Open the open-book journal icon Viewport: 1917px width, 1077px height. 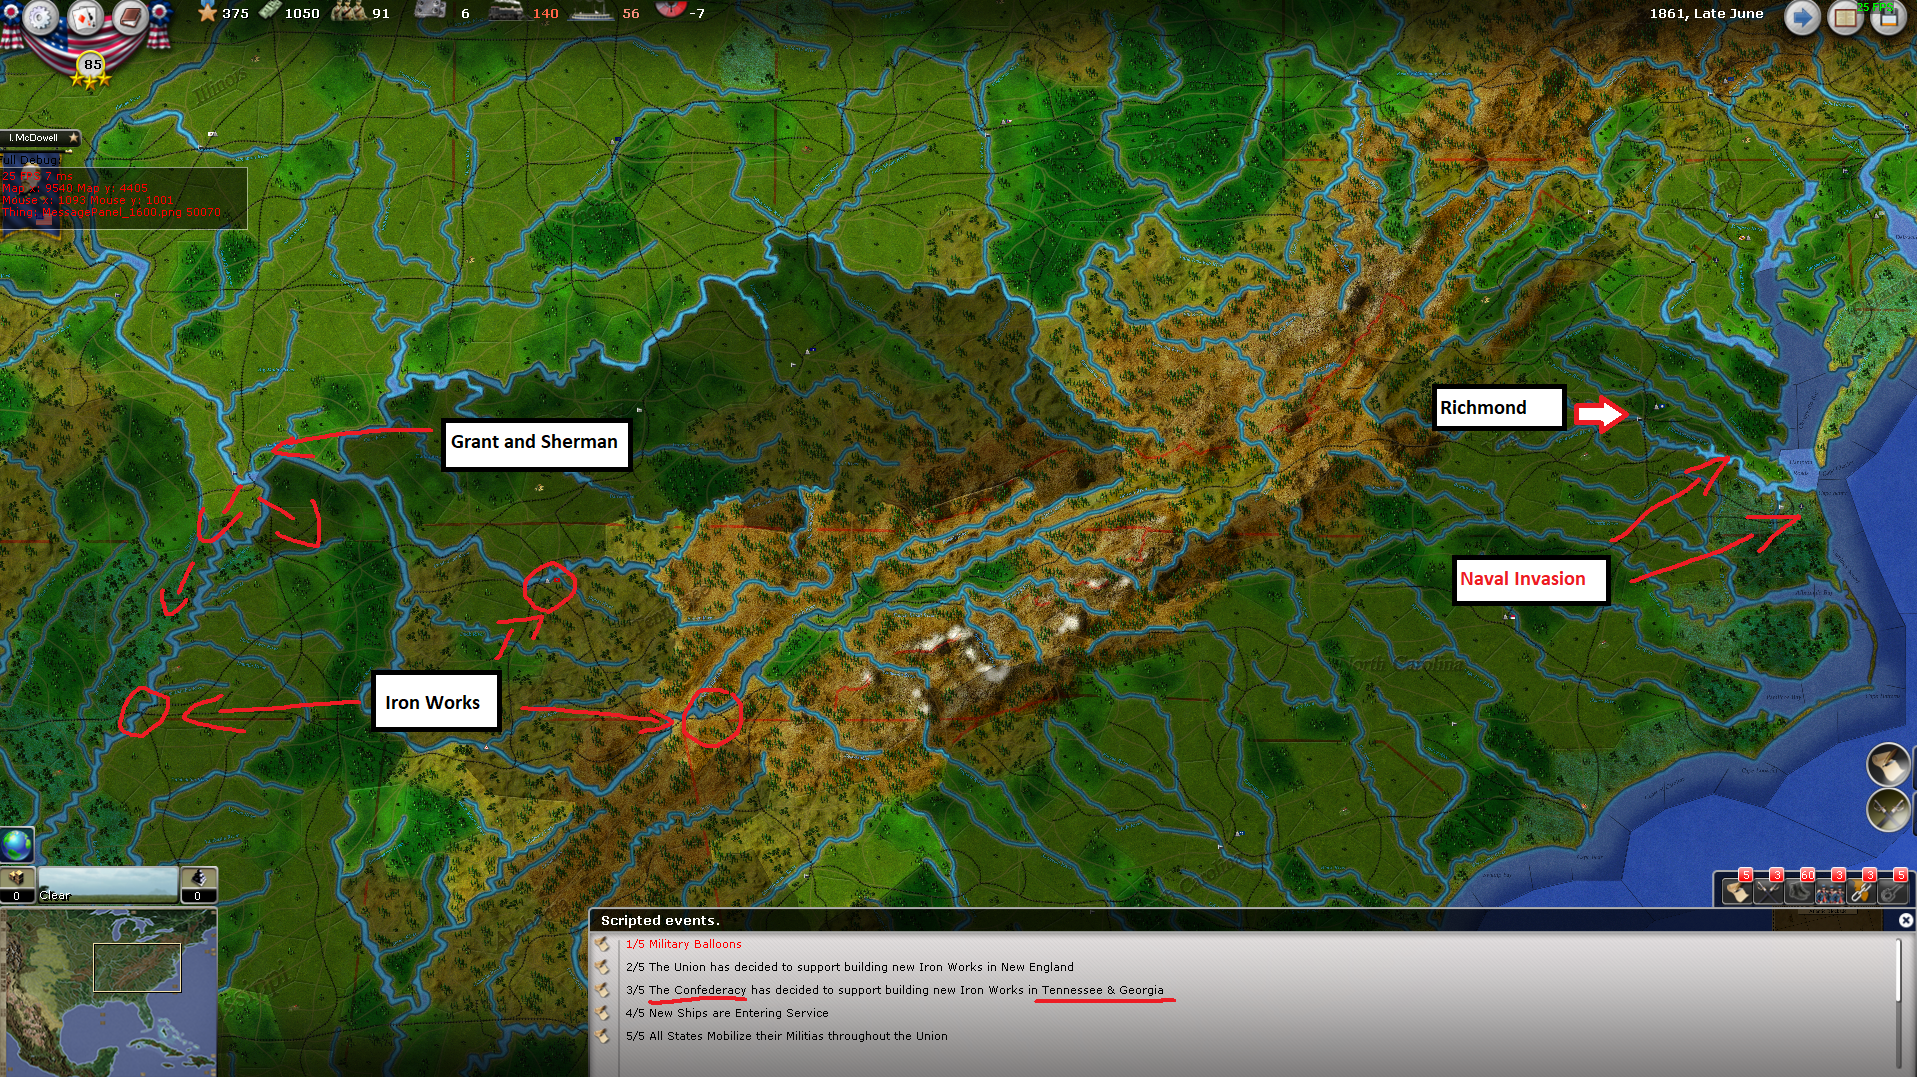click(1845, 17)
